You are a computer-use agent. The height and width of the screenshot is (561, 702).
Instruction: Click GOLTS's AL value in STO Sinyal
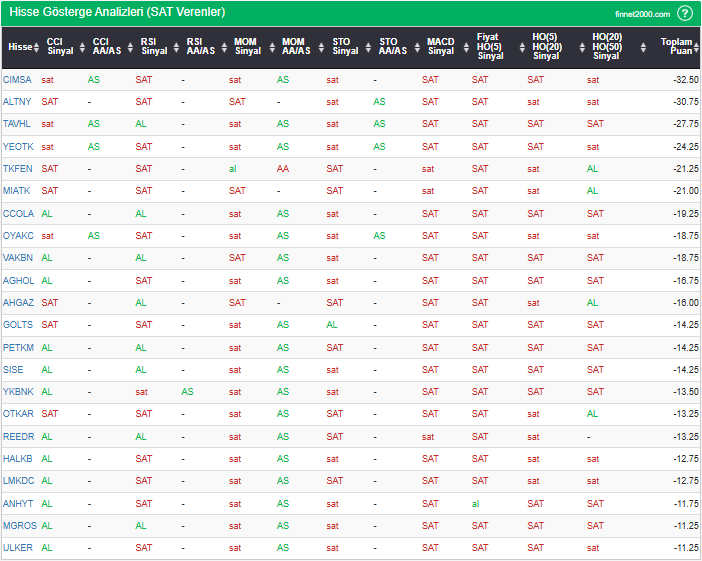click(332, 324)
